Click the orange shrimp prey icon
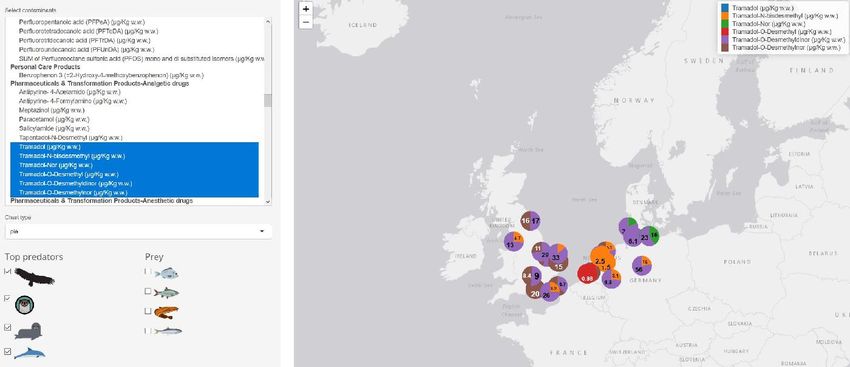Image resolution: width=850 pixels, height=367 pixels. click(x=166, y=312)
